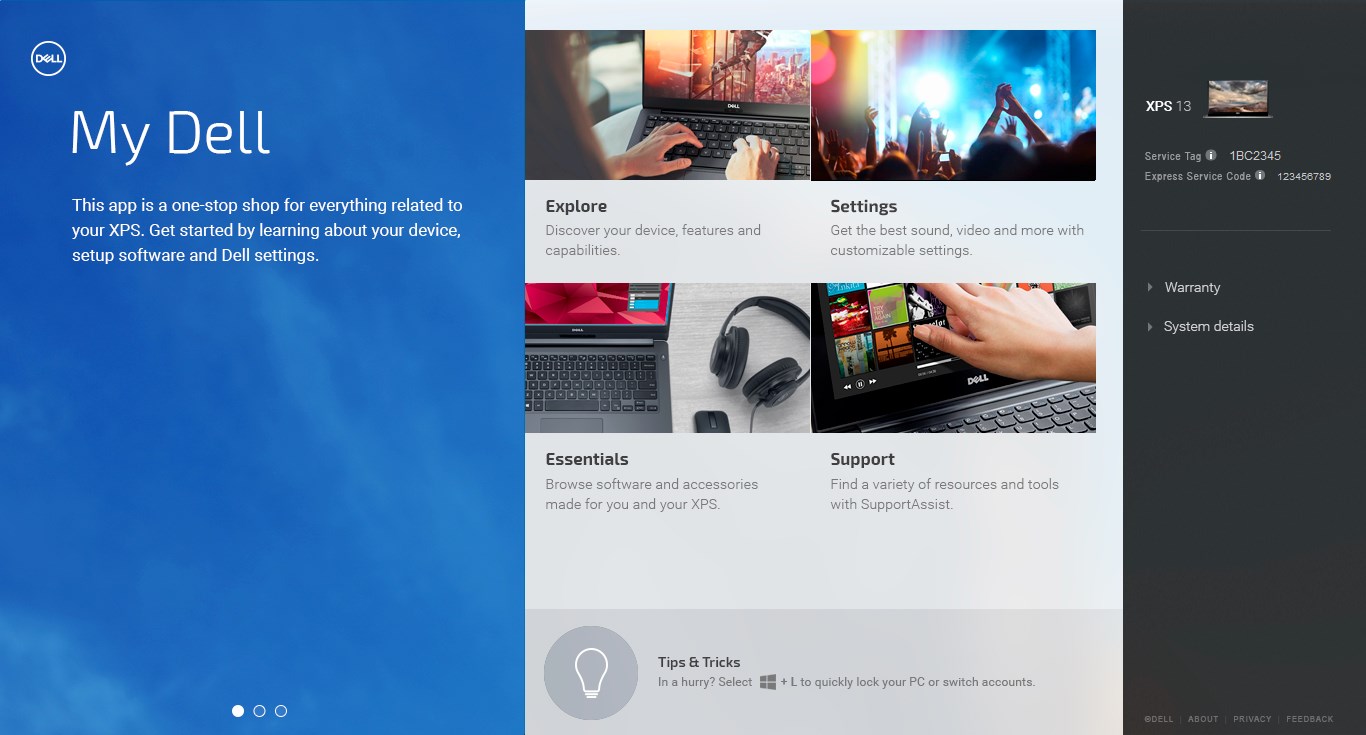
Task: Click the Express Service Code info icon
Action: pos(1260,175)
